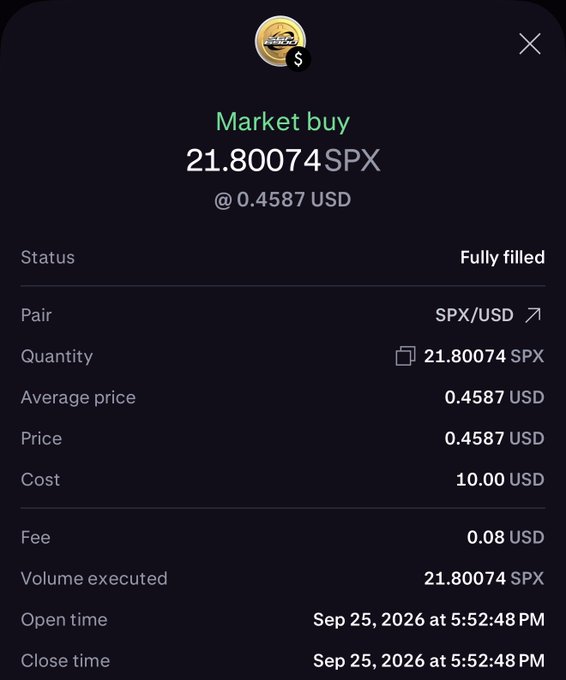Select the Volume executed value
566x680 pixels.
(484, 579)
